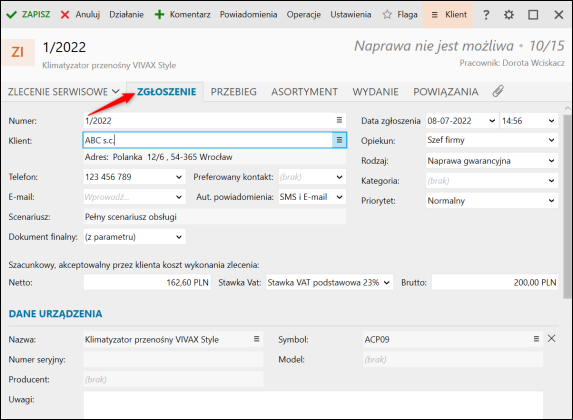Open the gear settings icon in the top bar
The height and width of the screenshot is (420, 573).
(x=509, y=15)
